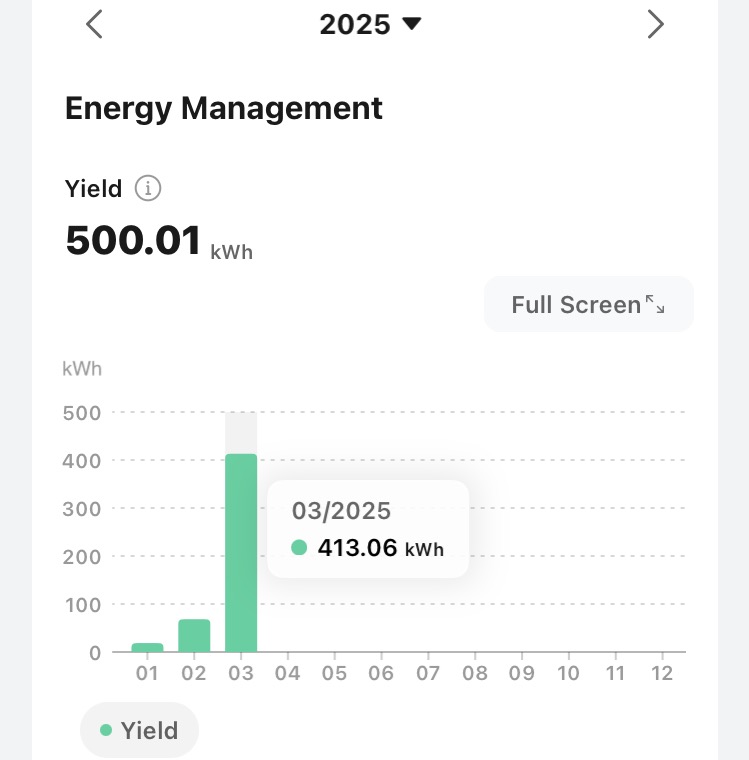Go to previous year with left arrow
Screen dimensions: 749x760
[x=94, y=24]
